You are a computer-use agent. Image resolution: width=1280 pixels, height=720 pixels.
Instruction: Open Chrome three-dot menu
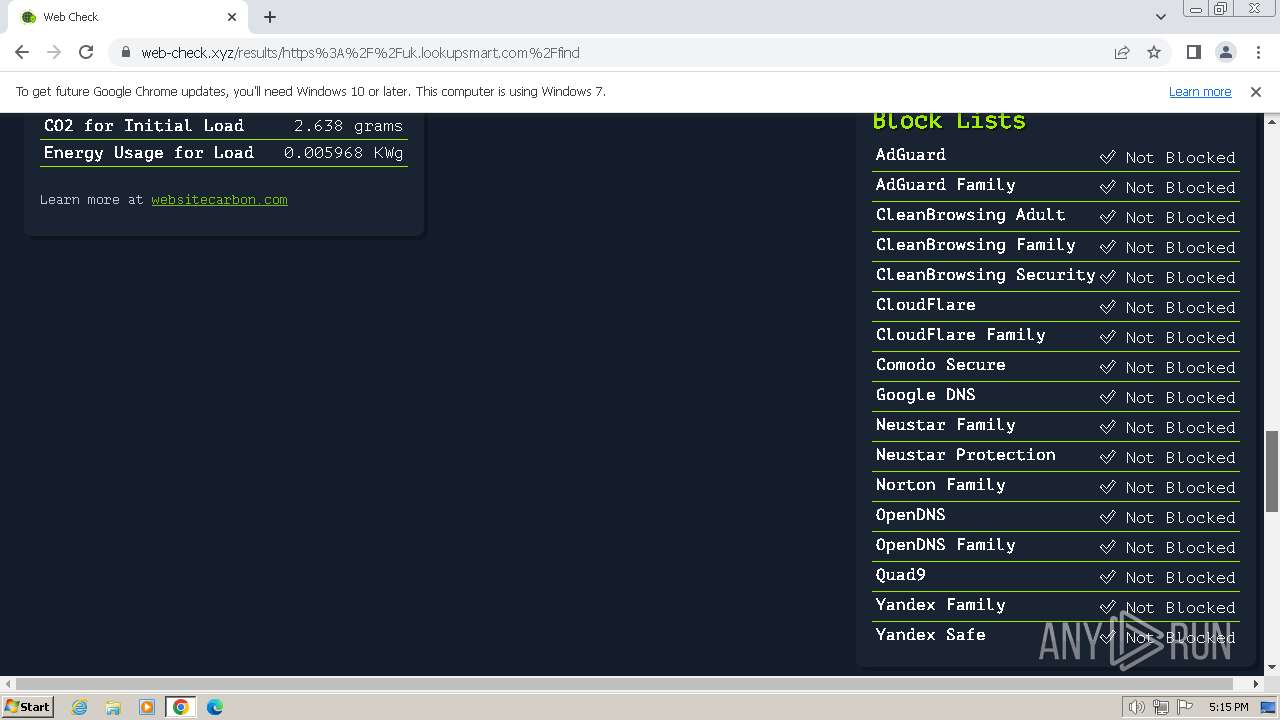click(1258, 53)
